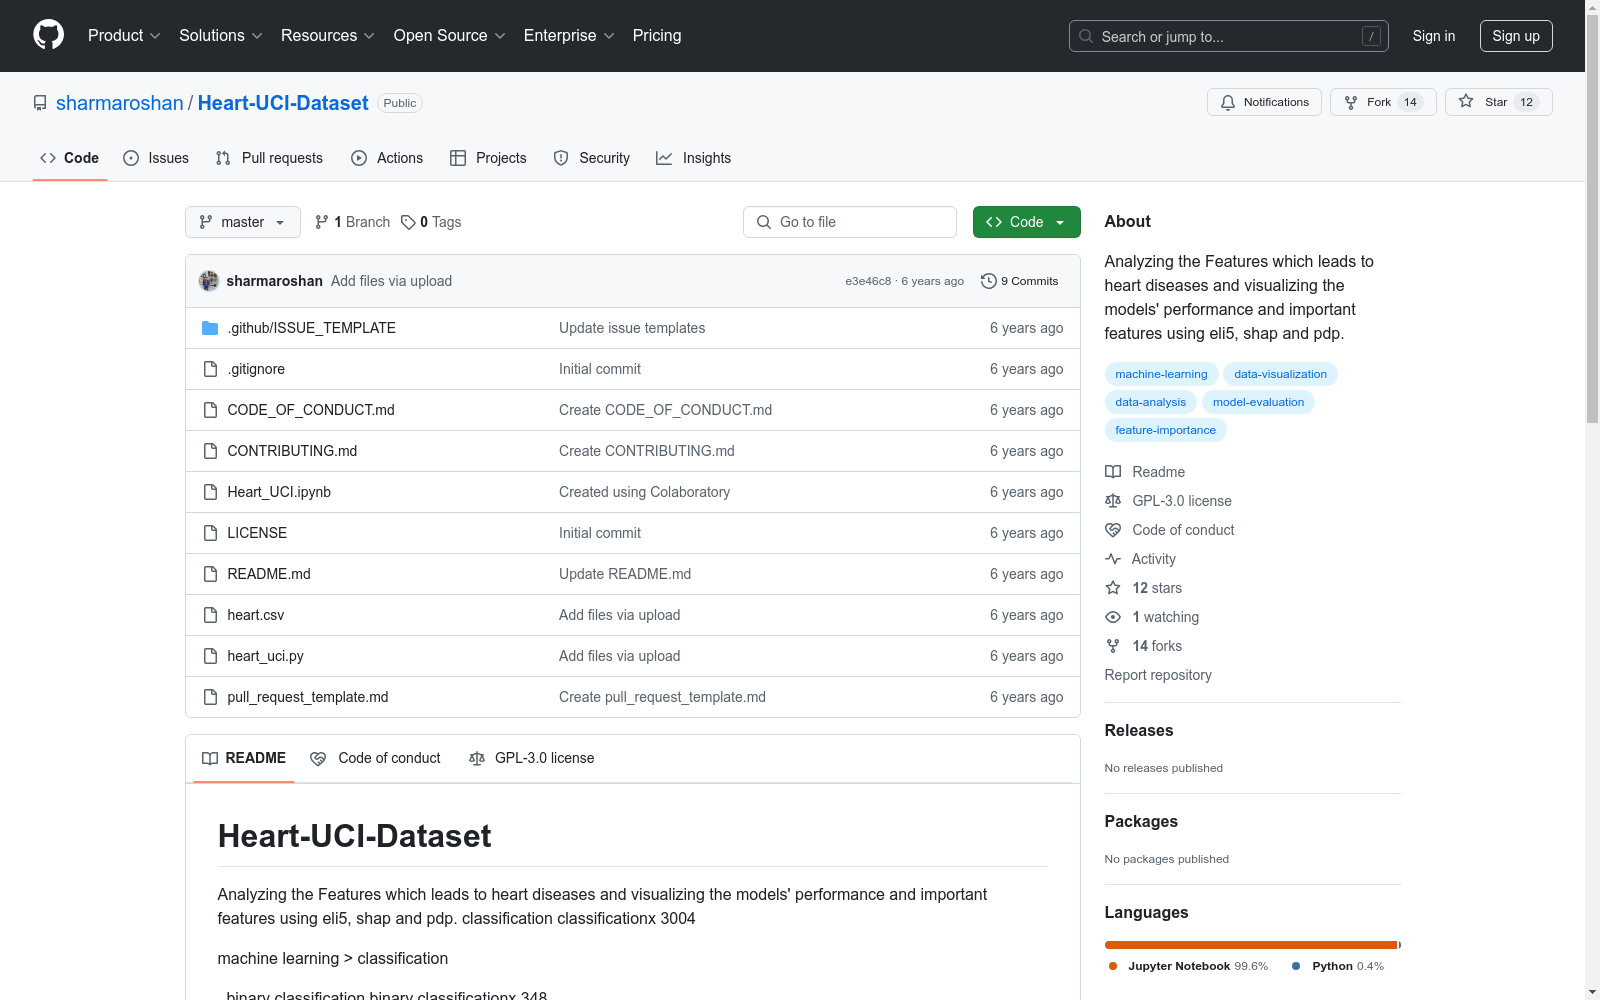Click the Sign up button
1600x1000 pixels.
click(1516, 36)
